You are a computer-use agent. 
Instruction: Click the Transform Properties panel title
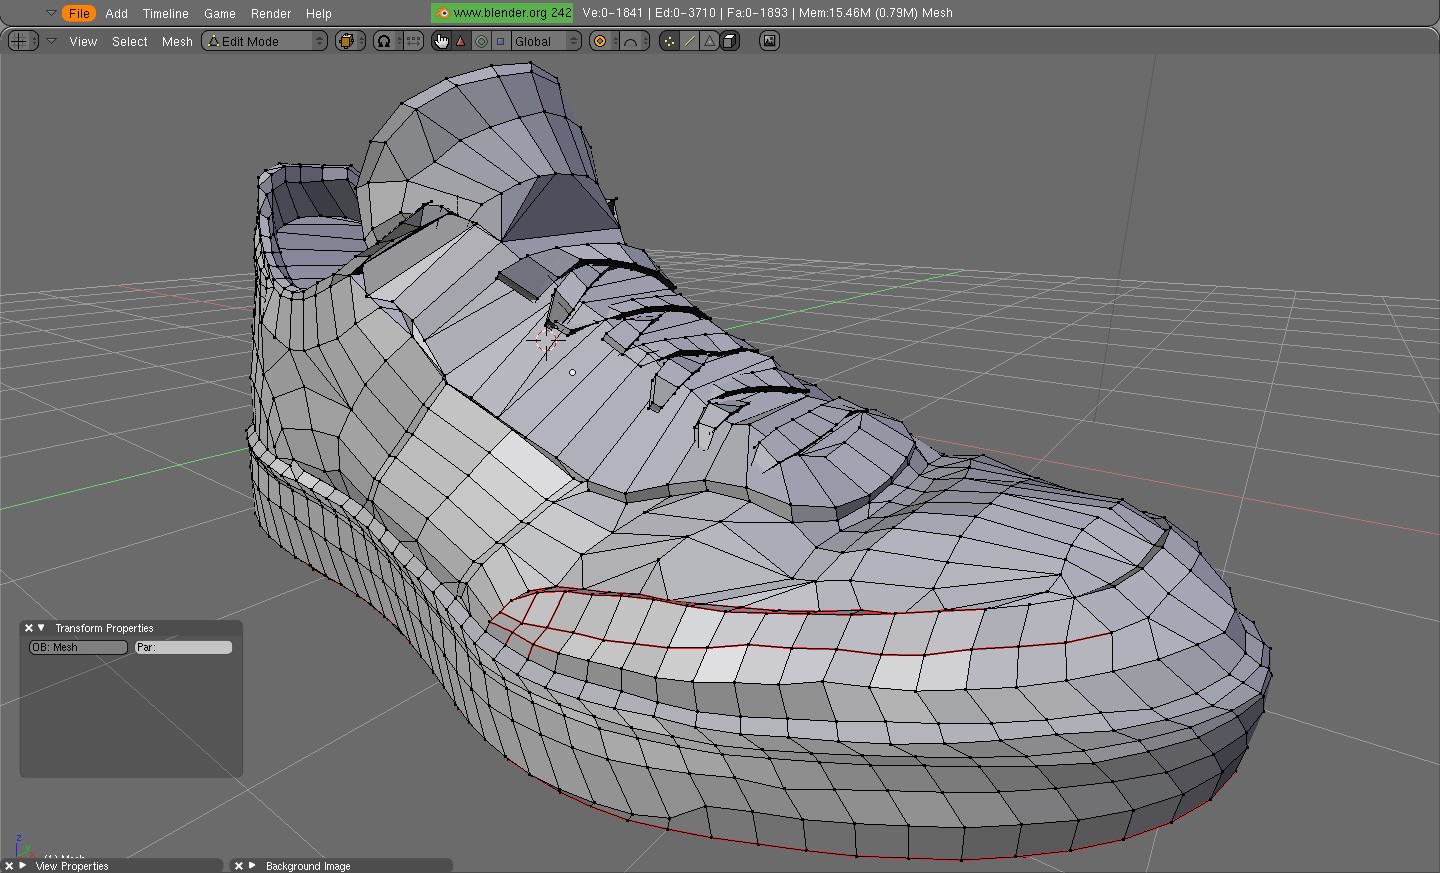104,628
